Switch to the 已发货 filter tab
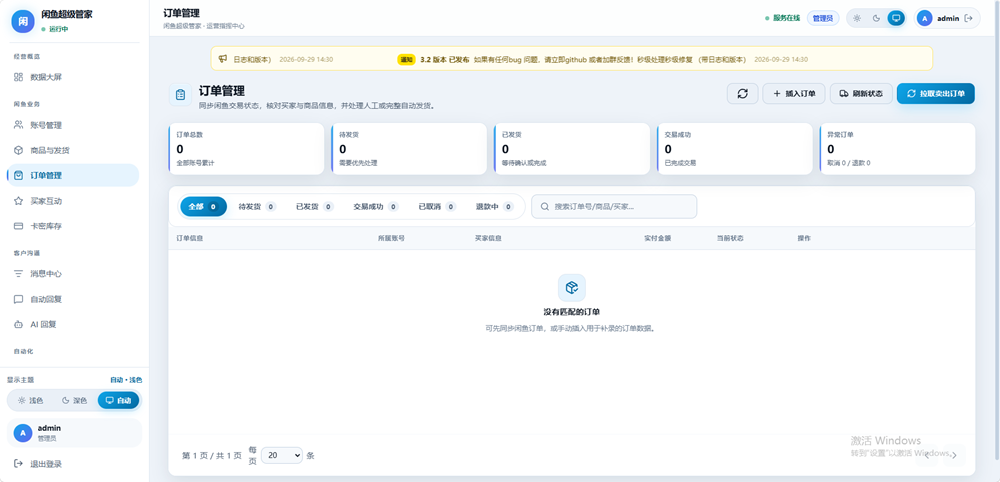Image resolution: width=1000 pixels, height=482 pixels. [x=314, y=207]
